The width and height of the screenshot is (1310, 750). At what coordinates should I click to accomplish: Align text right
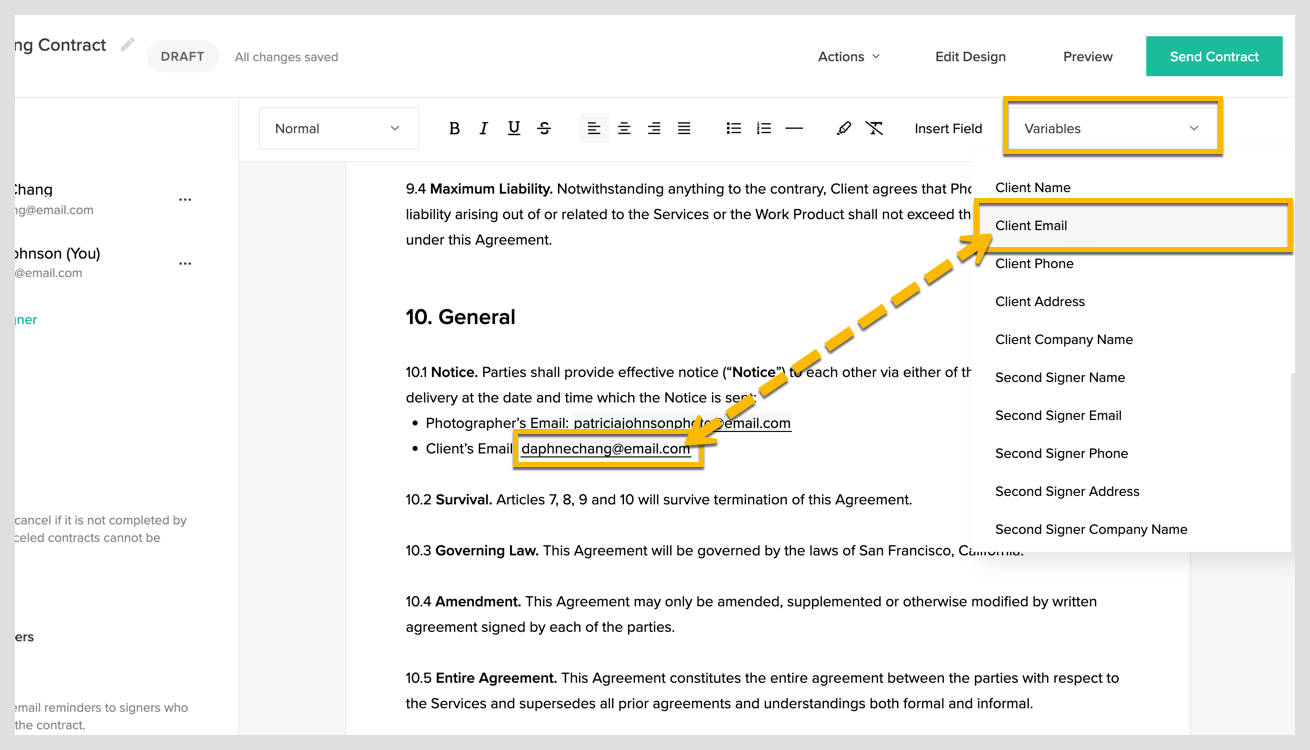tap(654, 128)
